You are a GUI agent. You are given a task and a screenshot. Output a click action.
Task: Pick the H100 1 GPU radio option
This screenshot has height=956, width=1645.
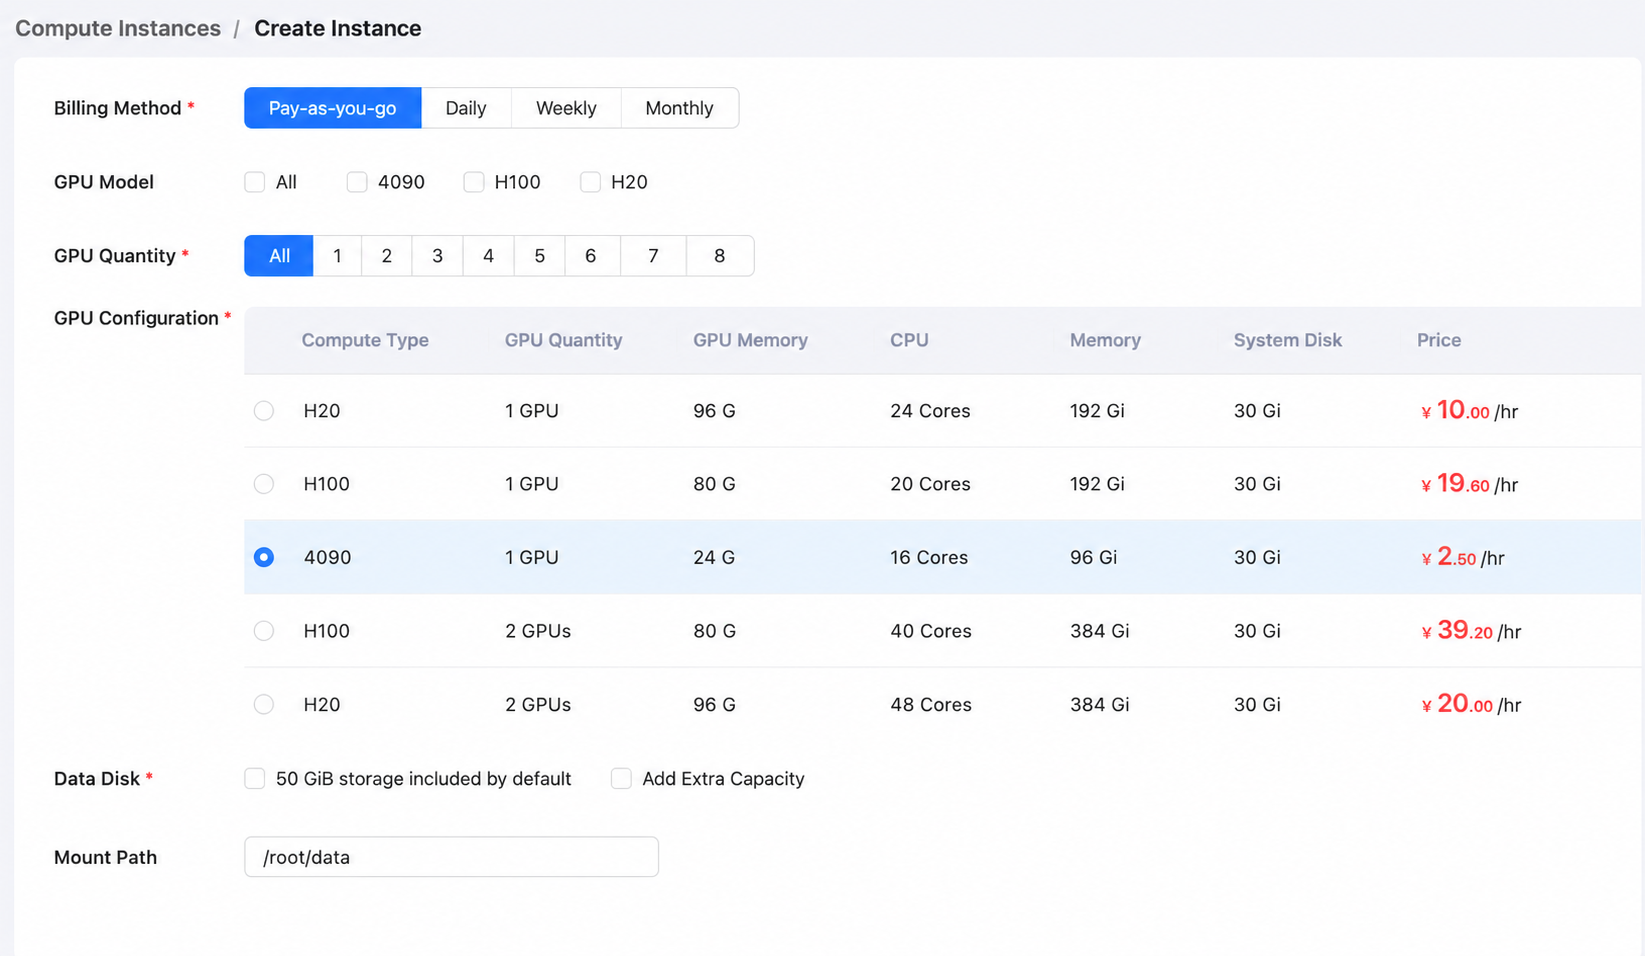264,484
